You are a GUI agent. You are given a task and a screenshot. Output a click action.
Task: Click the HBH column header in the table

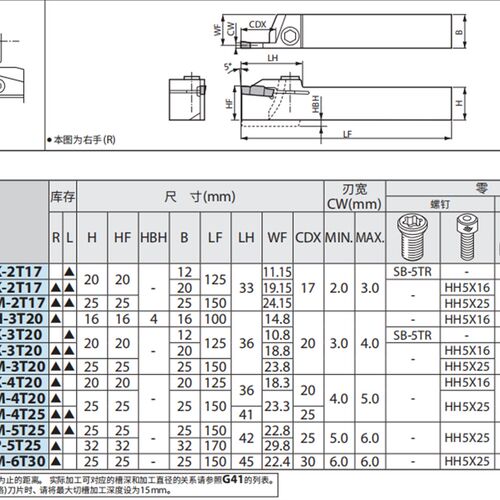click(x=154, y=238)
